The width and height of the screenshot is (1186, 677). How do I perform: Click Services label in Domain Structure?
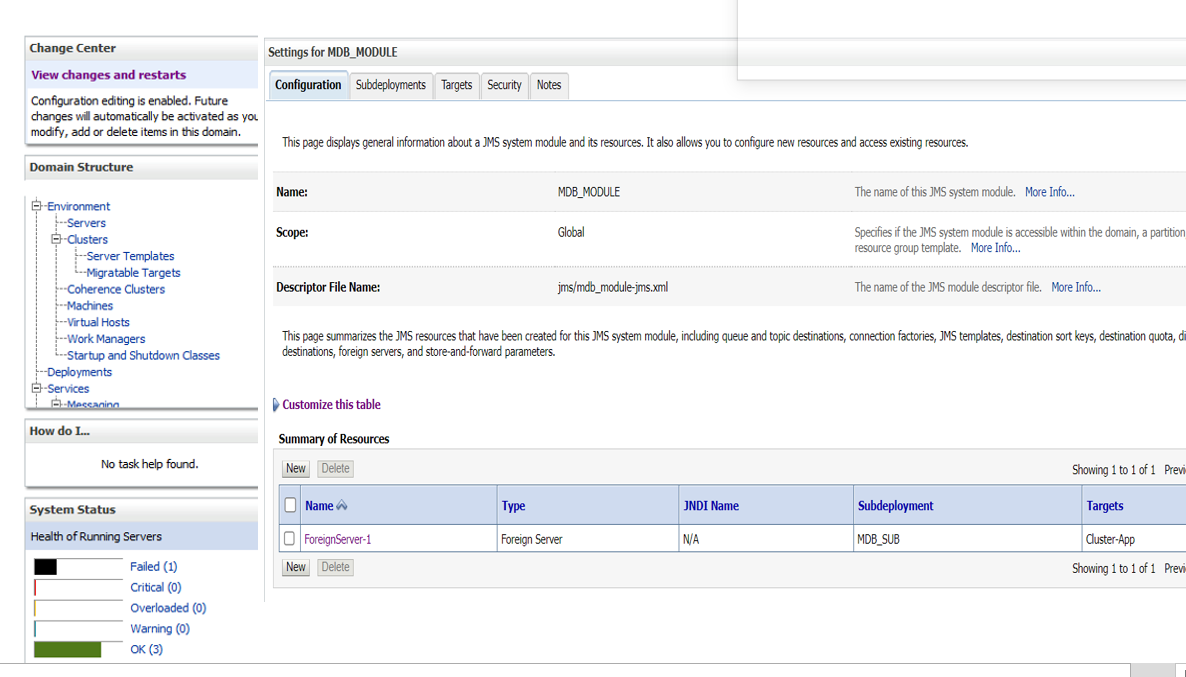[x=68, y=389]
